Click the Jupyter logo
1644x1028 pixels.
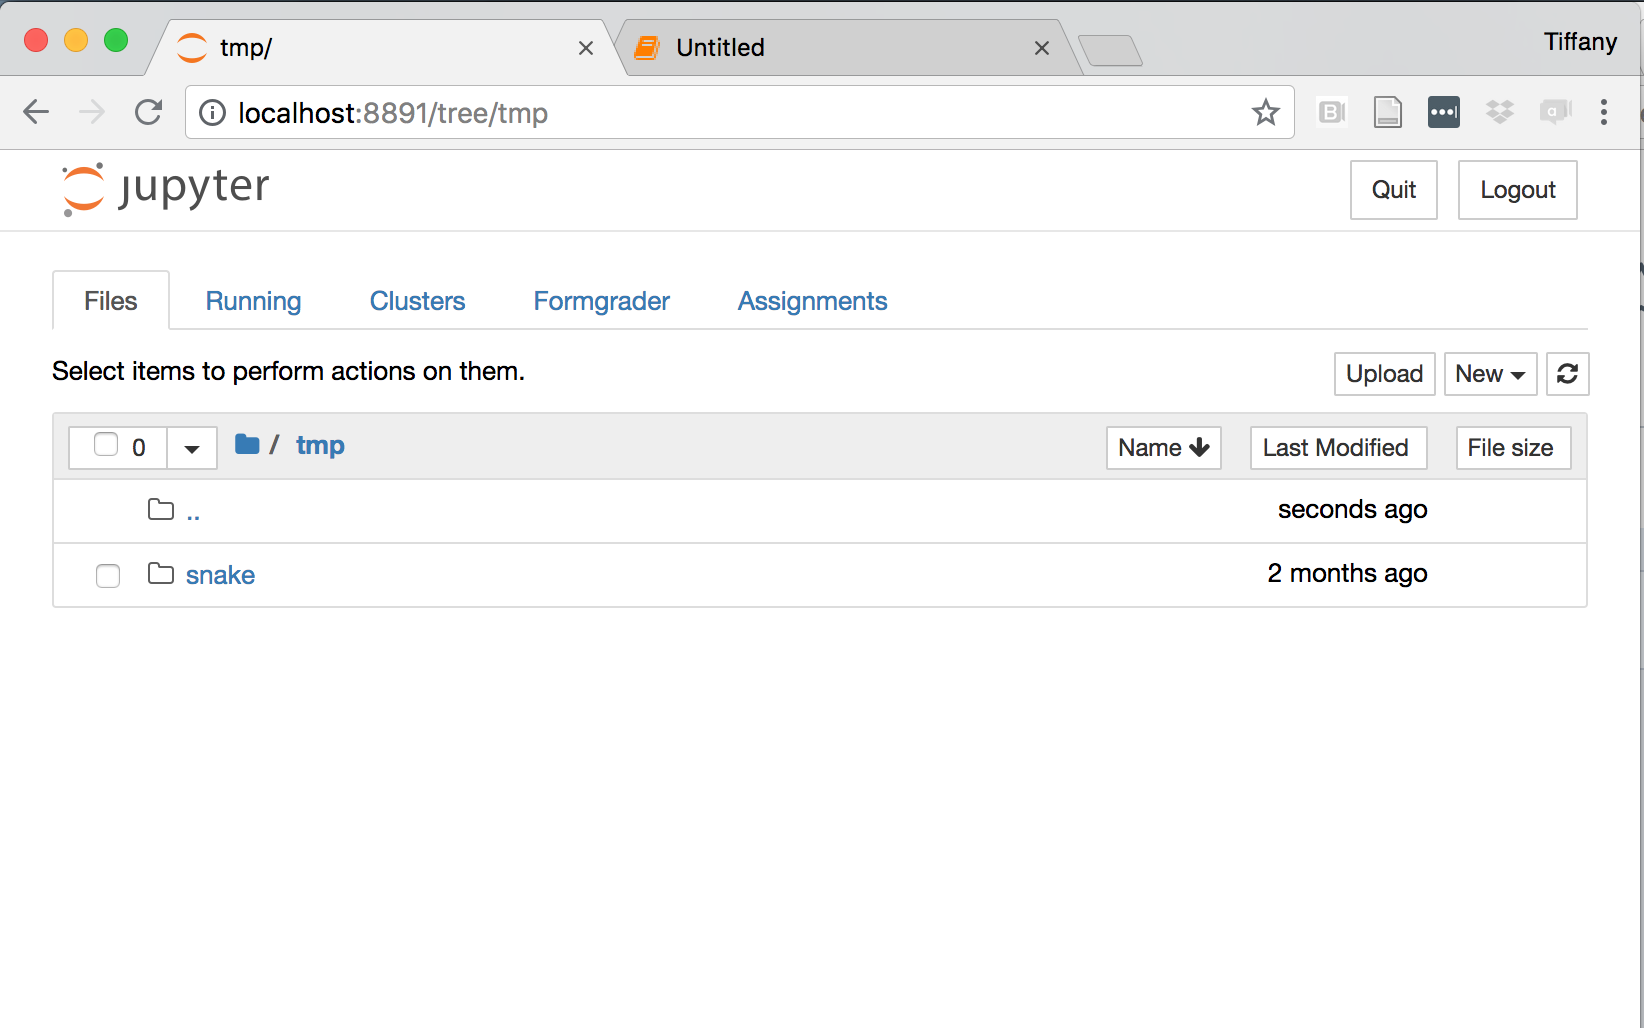pos(166,188)
